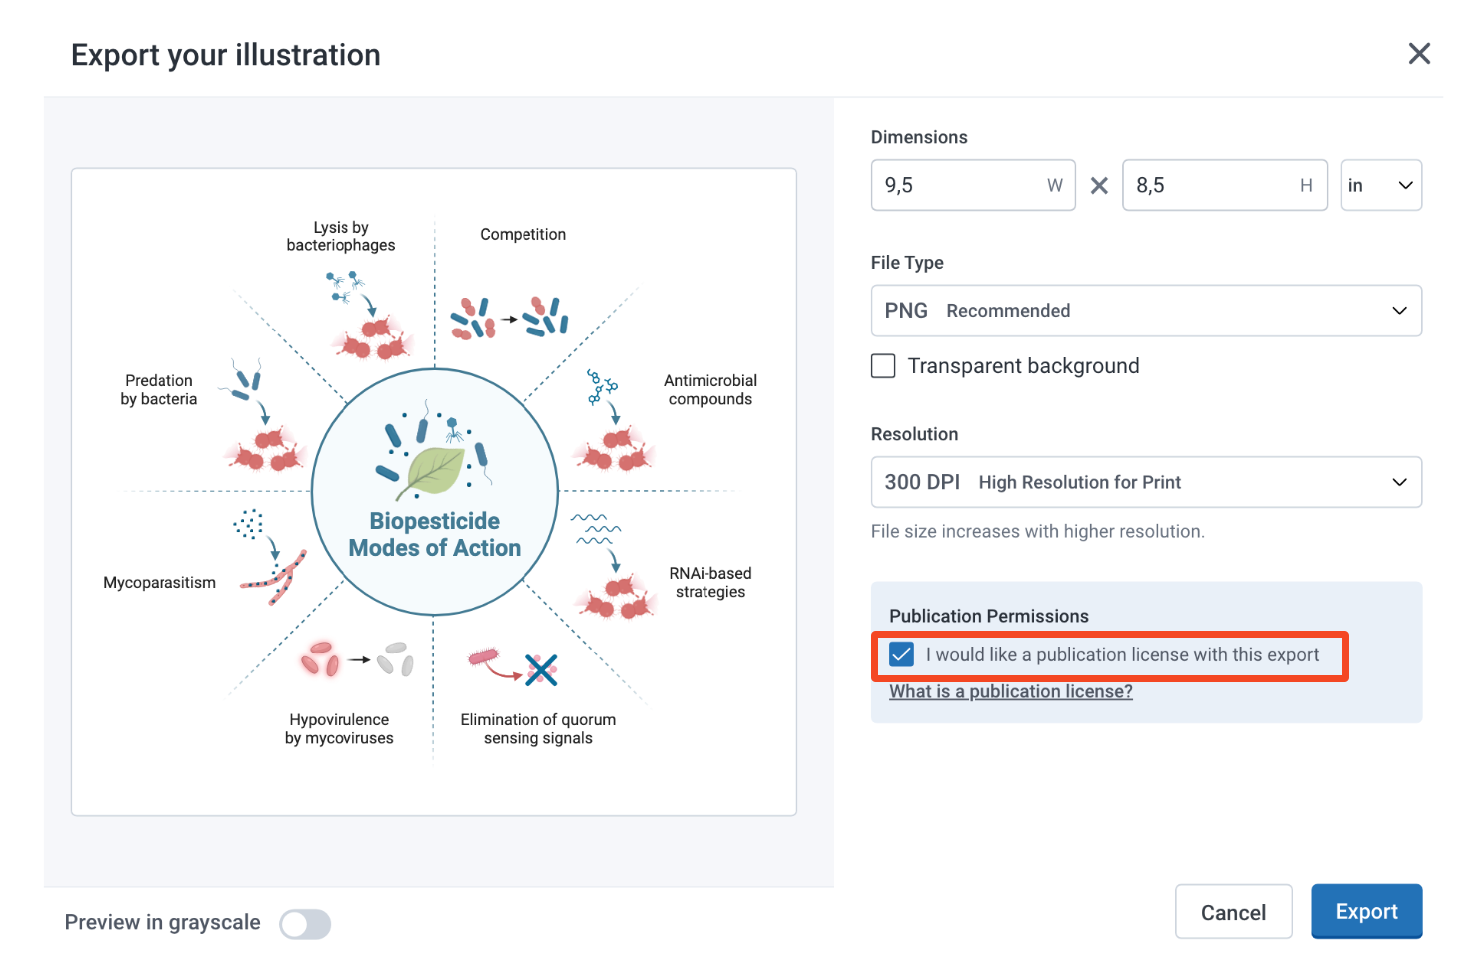The height and width of the screenshot is (976, 1457).
Task: Click the aspect ratio lock X between dimensions
Action: pos(1099,186)
